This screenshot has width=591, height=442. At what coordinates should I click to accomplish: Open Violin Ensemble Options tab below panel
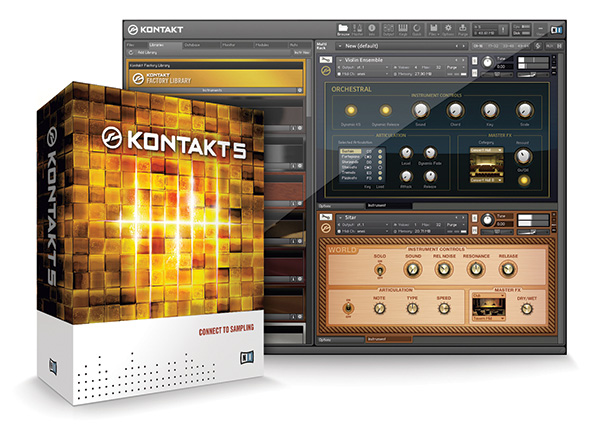tap(341, 206)
